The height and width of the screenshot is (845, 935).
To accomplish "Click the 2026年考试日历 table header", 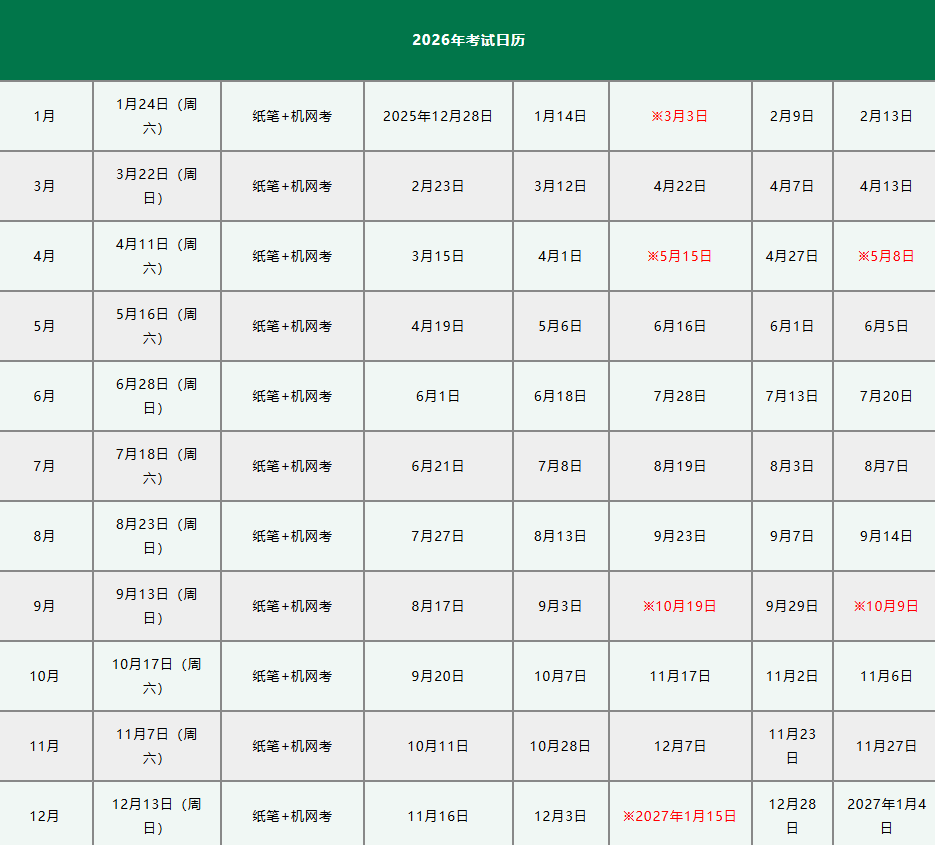I will click(x=468, y=40).
